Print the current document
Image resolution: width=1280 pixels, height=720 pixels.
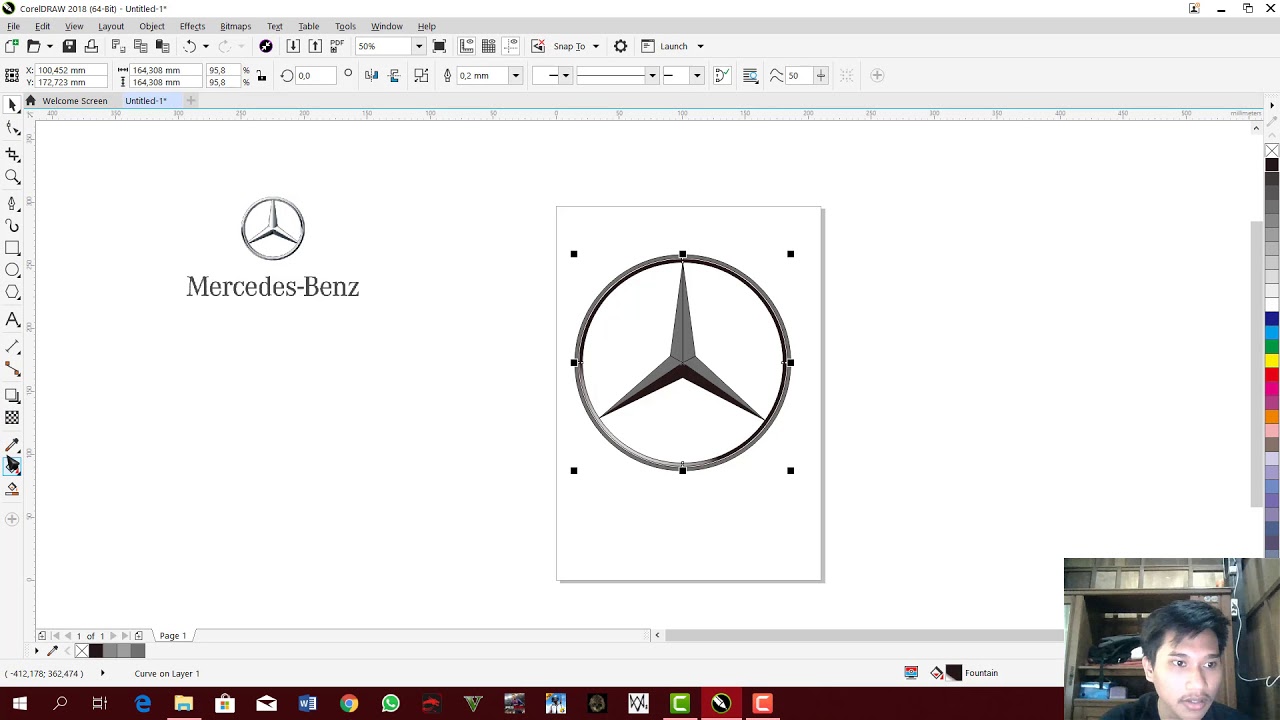click(x=91, y=46)
